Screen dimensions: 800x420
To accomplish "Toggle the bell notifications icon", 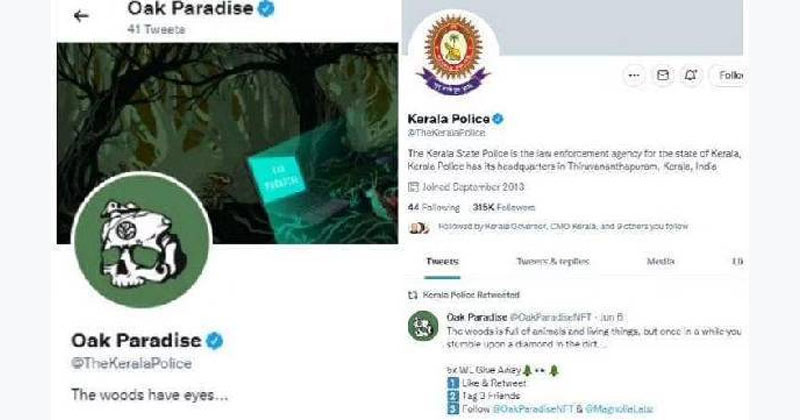I will [x=691, y=76].
